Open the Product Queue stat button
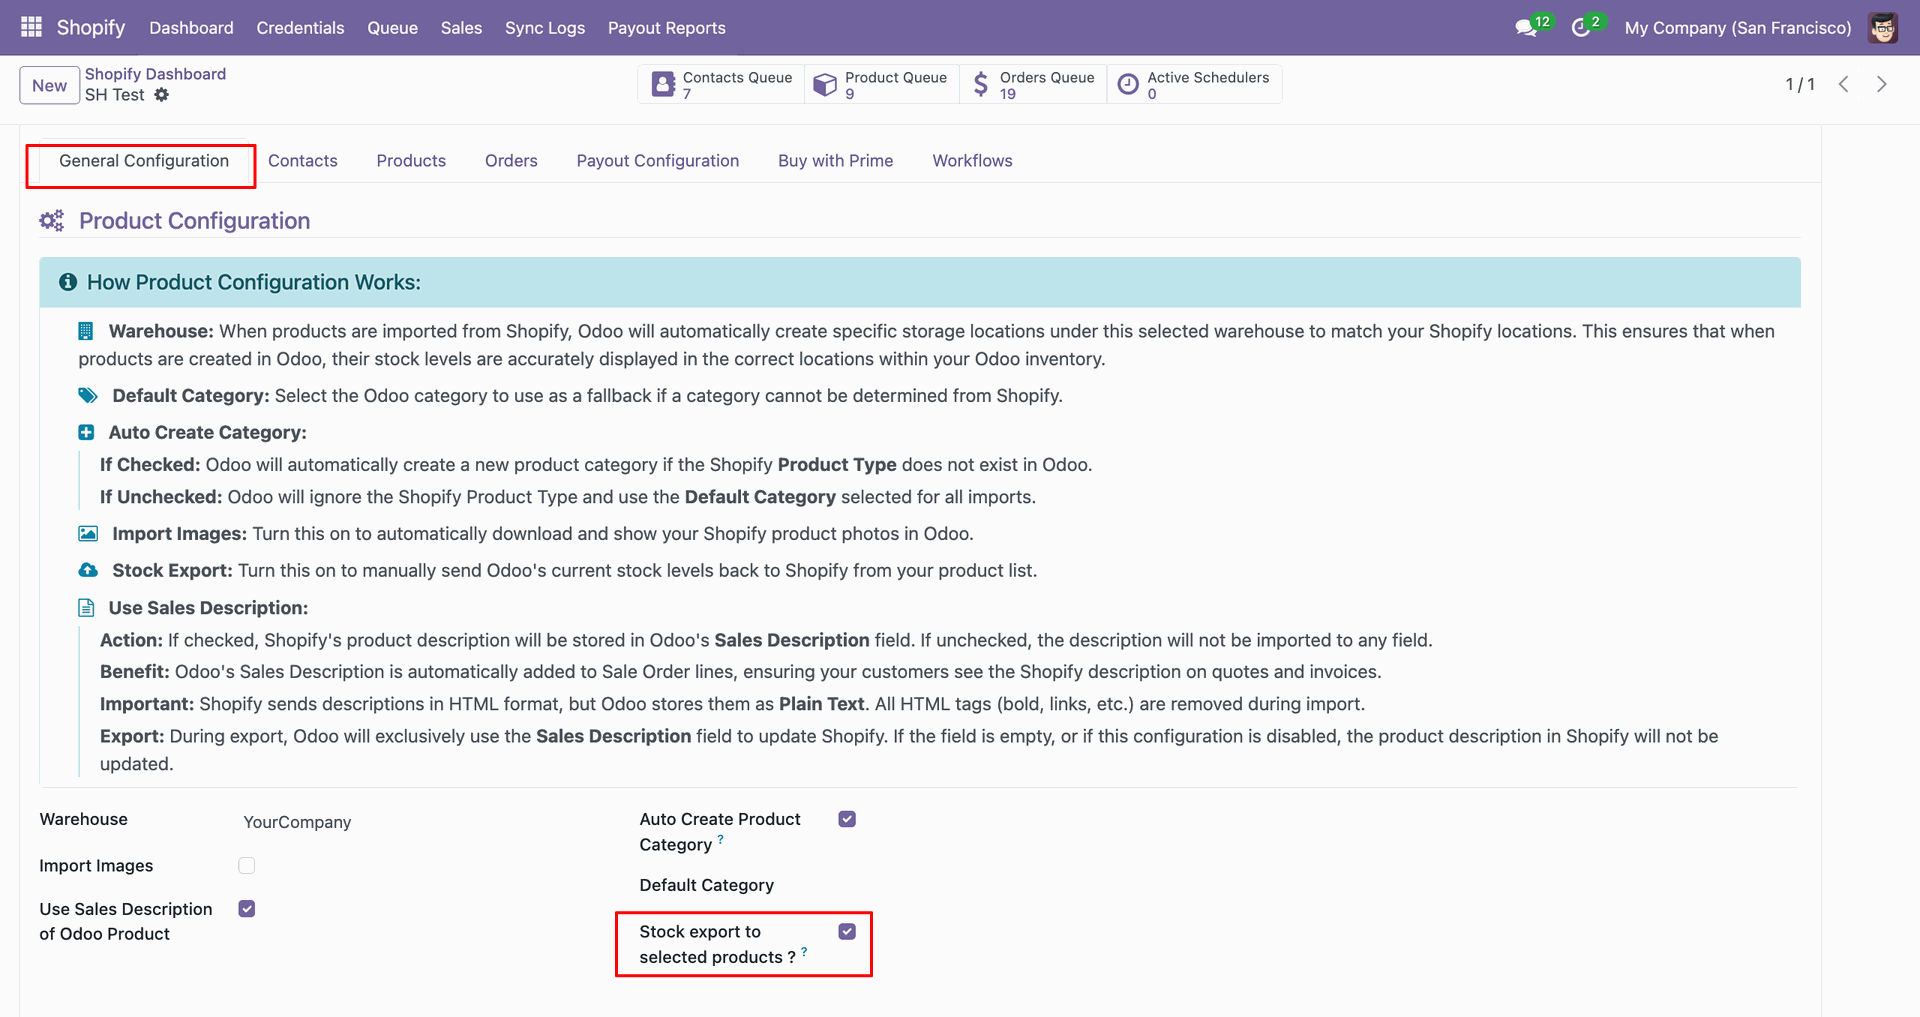Screen dimensions: 1920x1017 881,85
